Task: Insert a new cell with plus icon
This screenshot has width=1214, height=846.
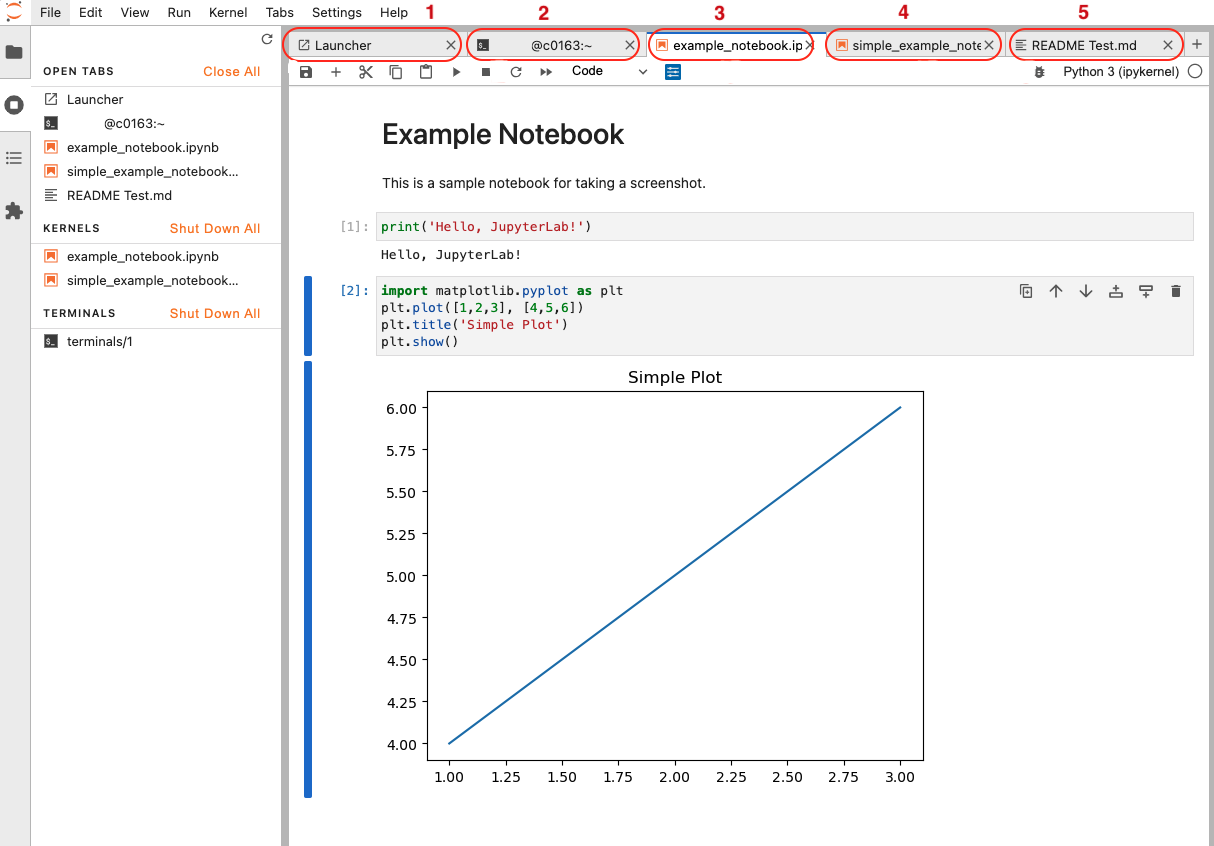Action: coord(336,72)
